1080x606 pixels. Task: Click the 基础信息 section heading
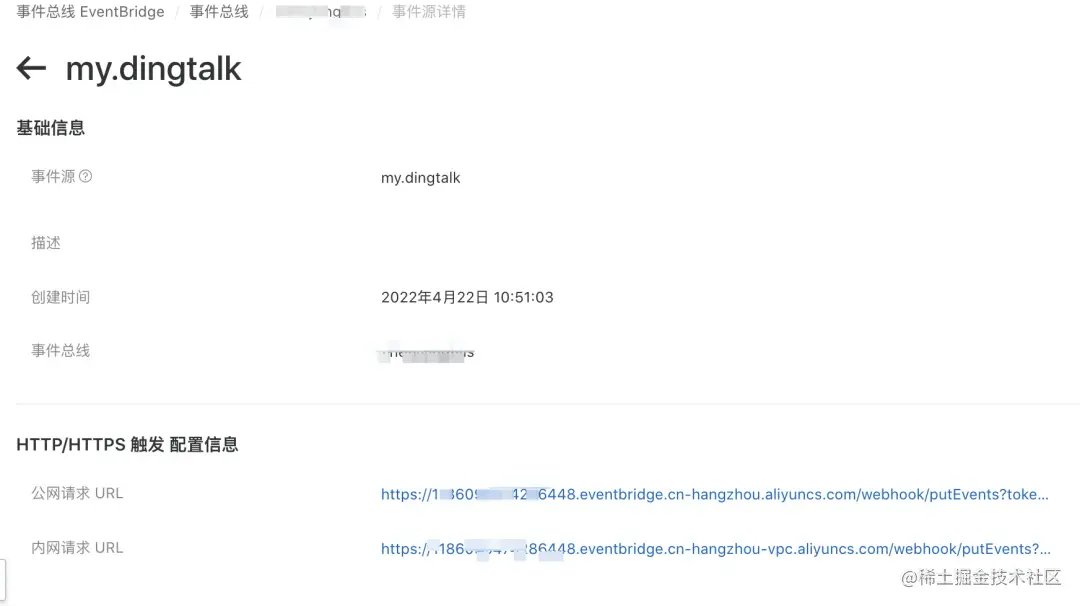click(50, 128)
